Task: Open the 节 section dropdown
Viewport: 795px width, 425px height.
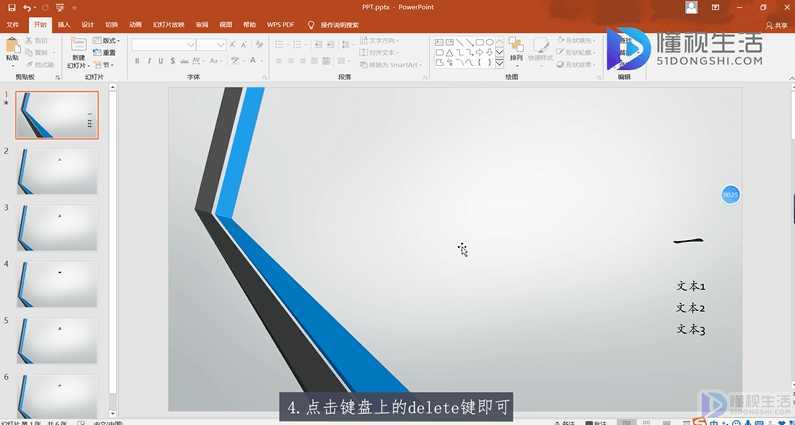Action: click(103, 65)
